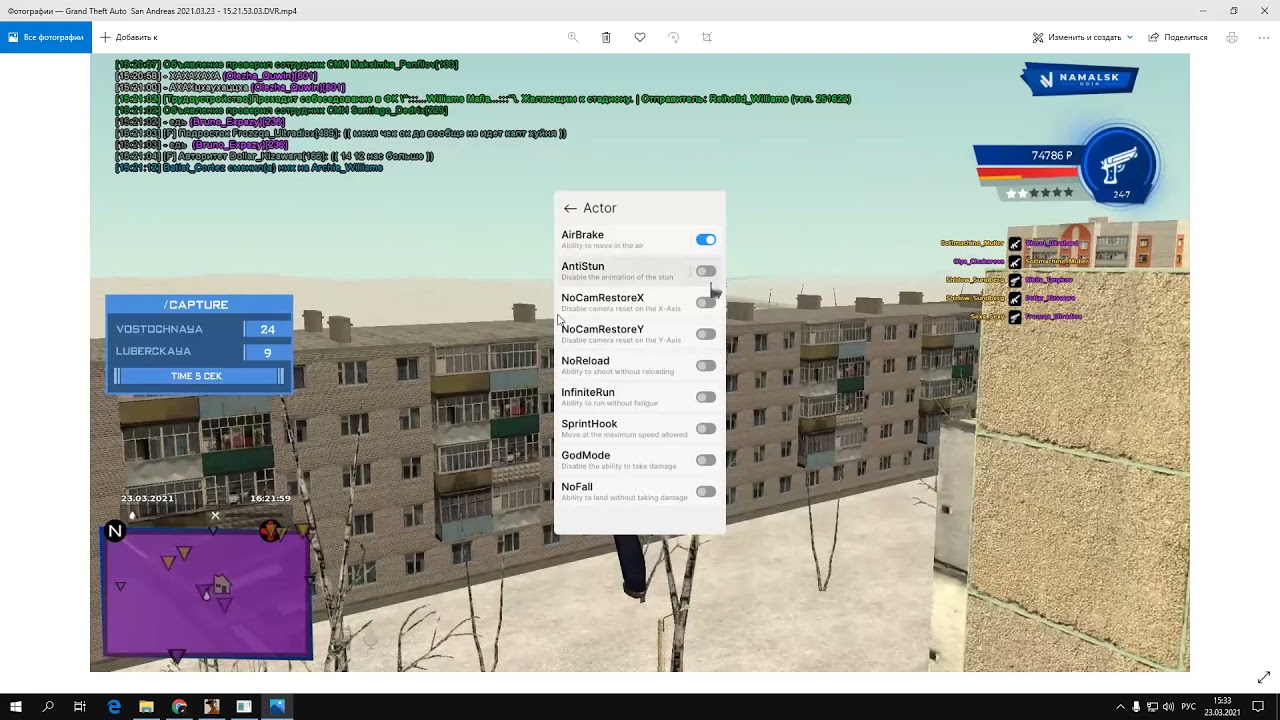Show hidden tray icons with the chevron

1120,707
